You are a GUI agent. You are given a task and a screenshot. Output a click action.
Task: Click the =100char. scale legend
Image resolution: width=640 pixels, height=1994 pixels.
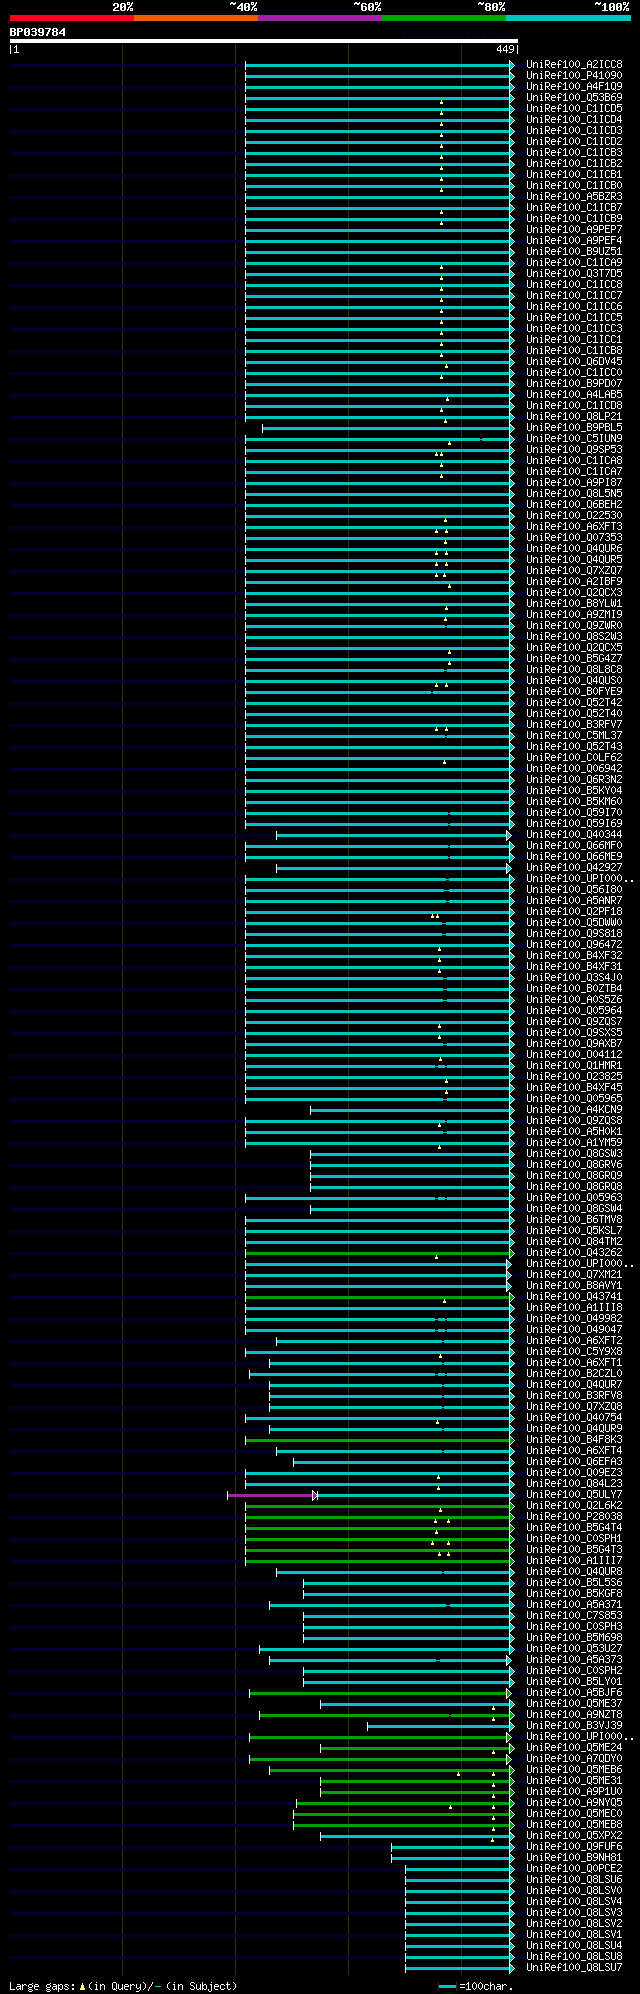(477, 1986)
